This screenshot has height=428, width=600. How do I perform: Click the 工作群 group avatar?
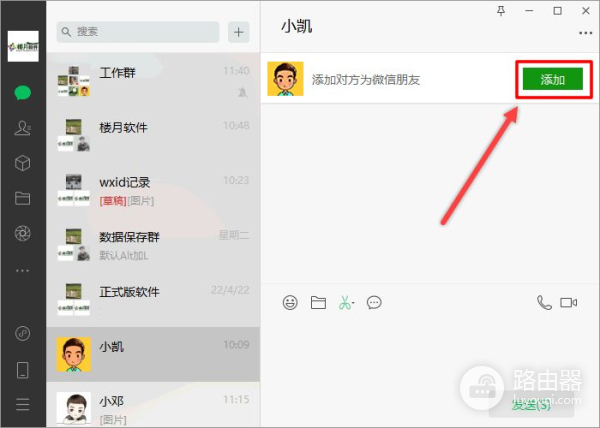tap(73, 81)
